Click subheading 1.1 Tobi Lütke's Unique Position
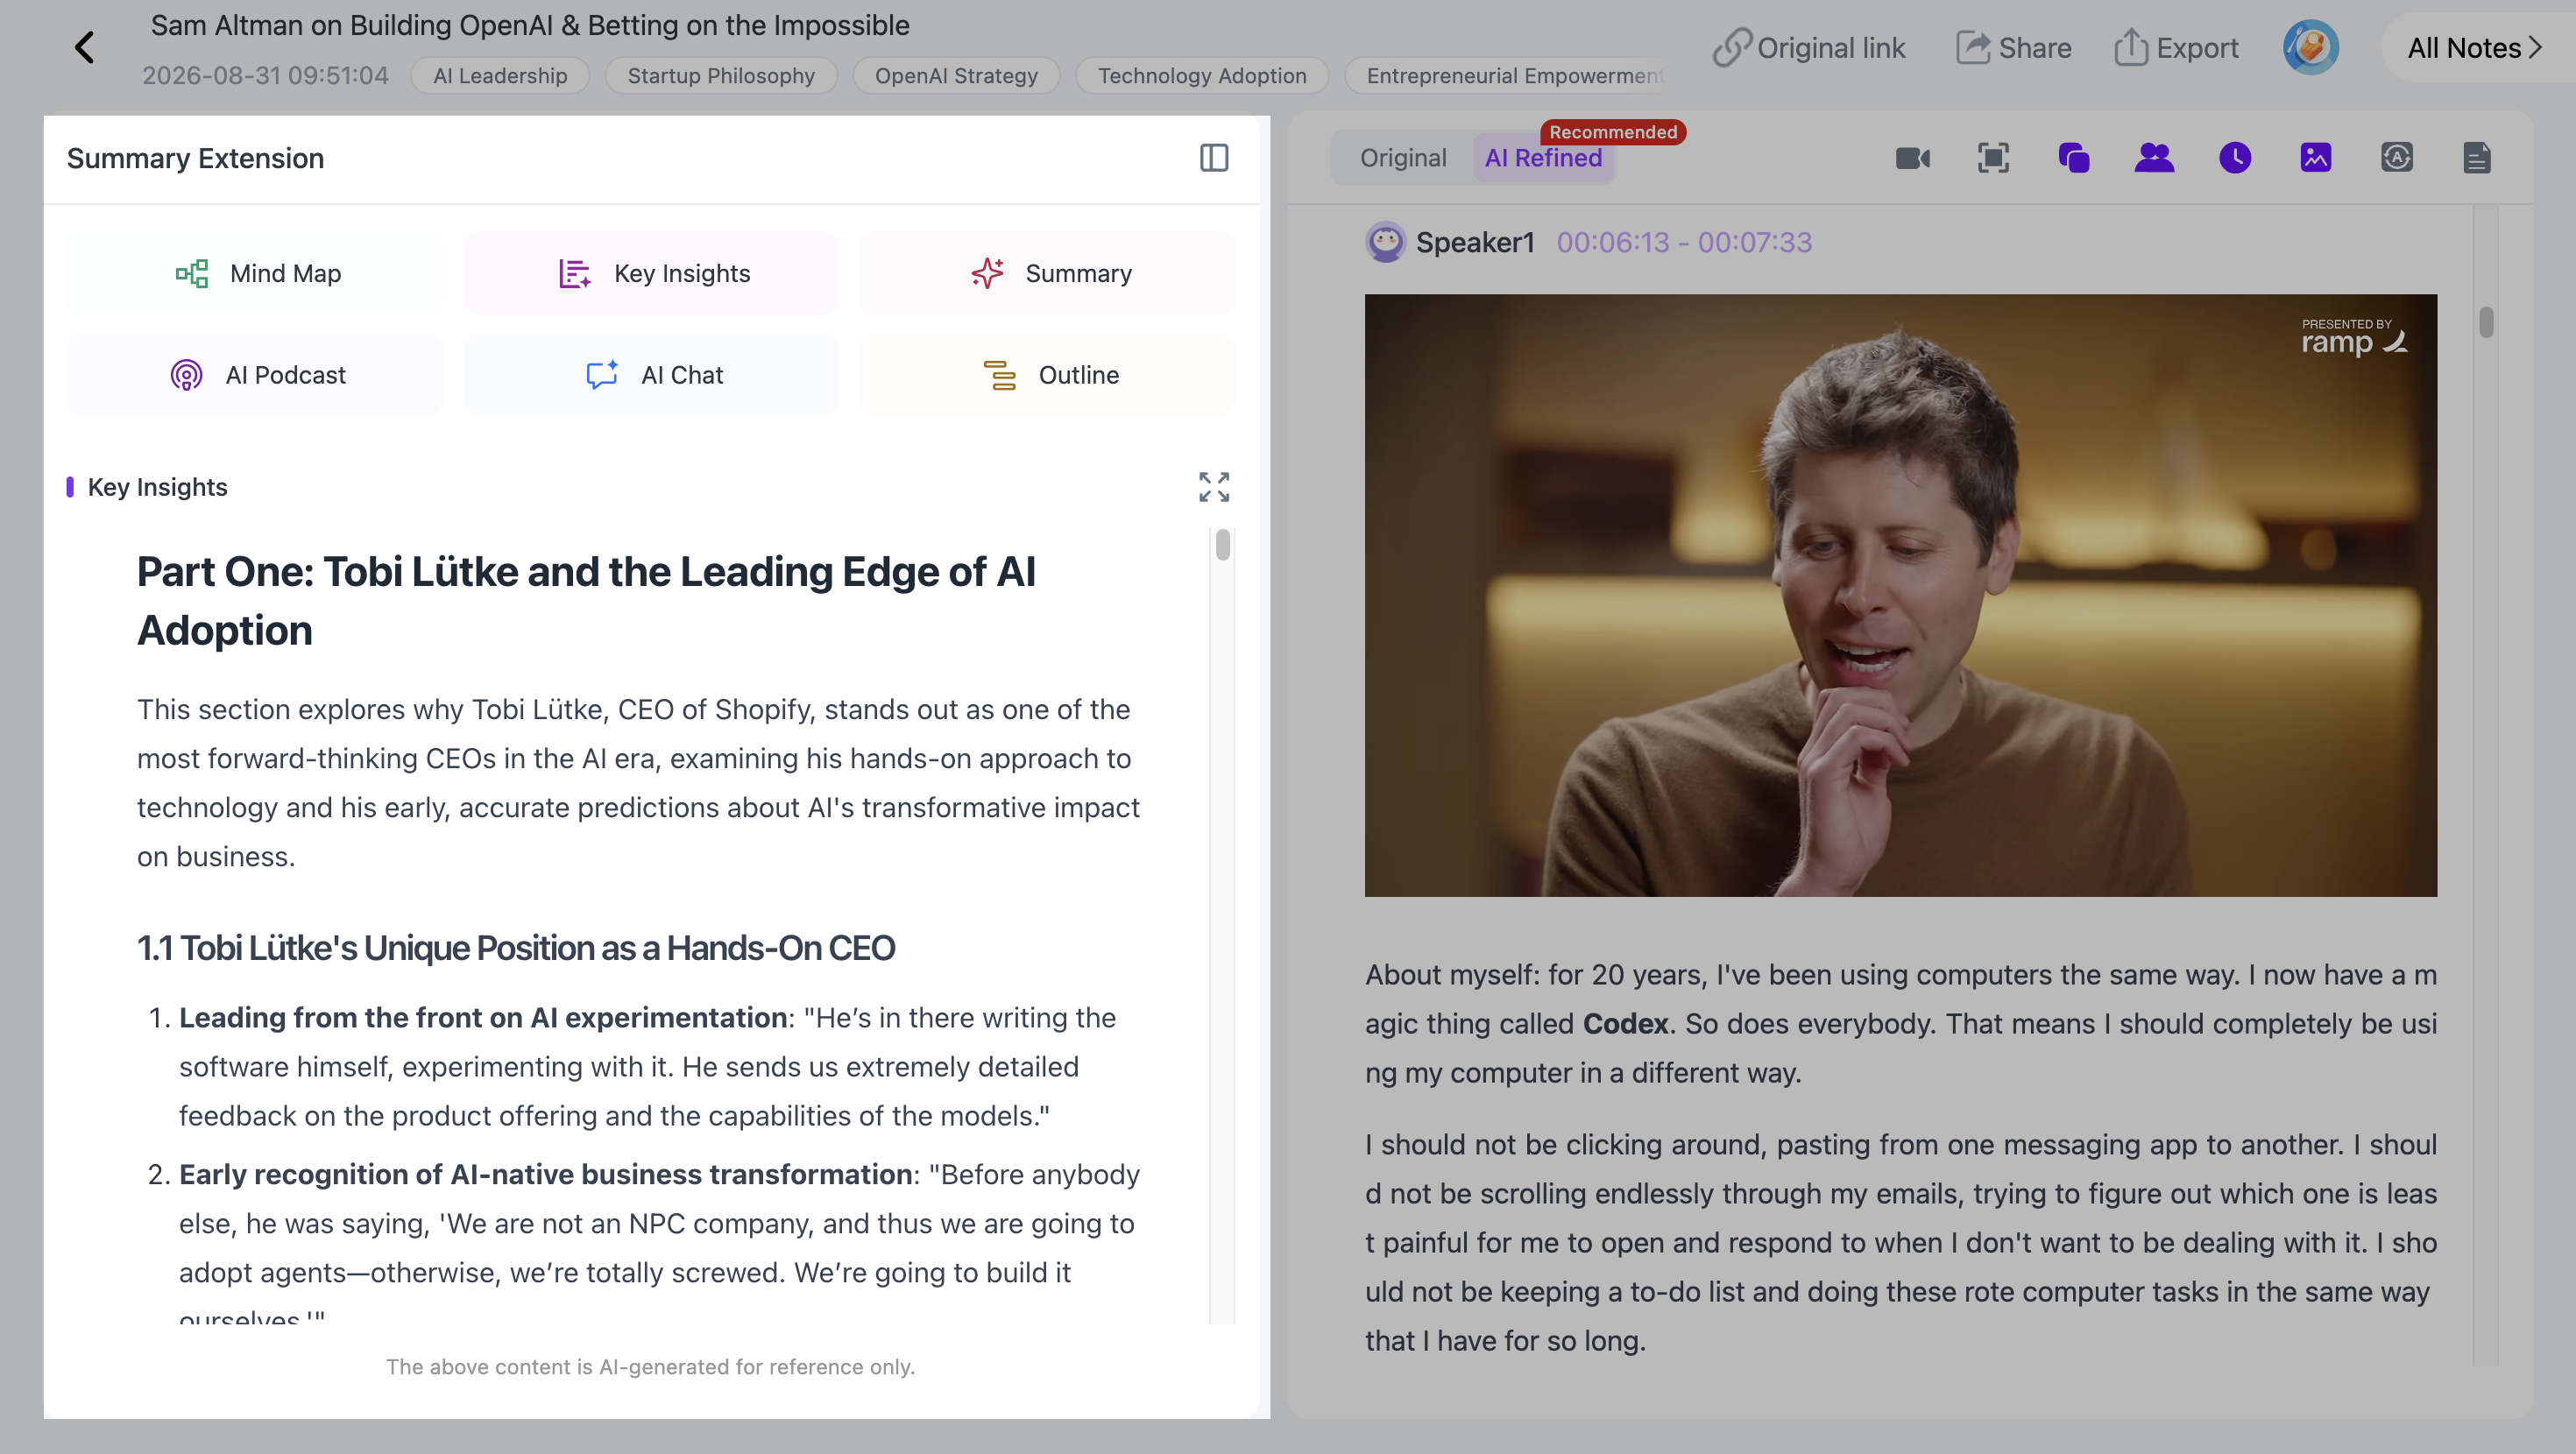 point(516,948)
